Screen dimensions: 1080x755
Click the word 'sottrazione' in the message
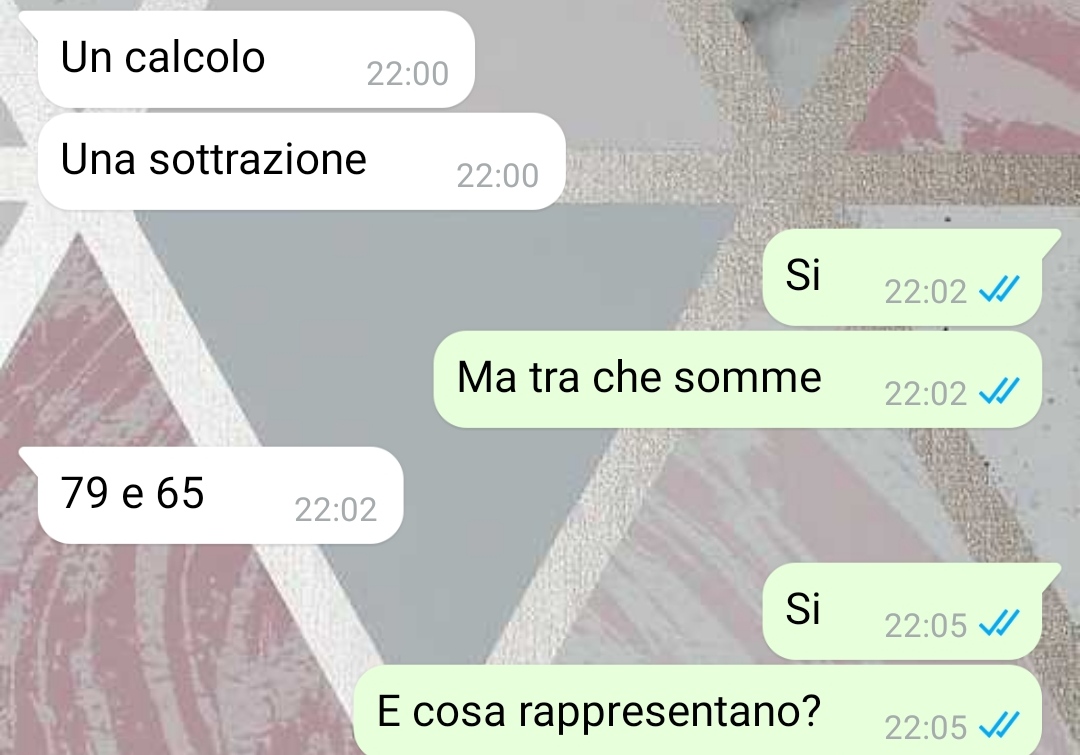pos(258,160)
